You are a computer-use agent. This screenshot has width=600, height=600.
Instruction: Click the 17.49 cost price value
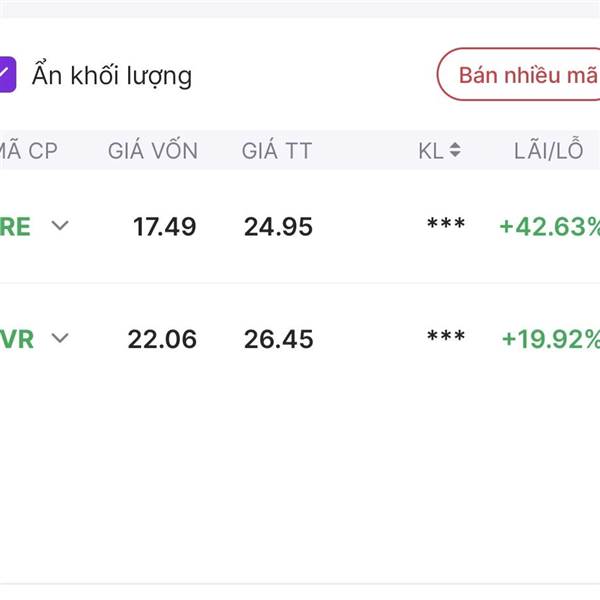point(165,227)
